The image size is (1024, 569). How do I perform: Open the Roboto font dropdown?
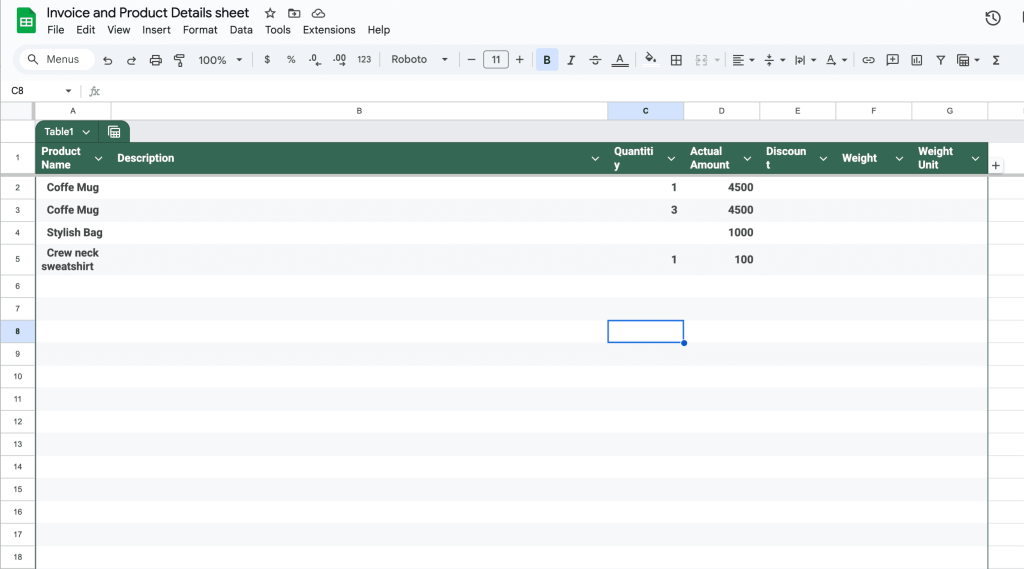pos(420,60)
